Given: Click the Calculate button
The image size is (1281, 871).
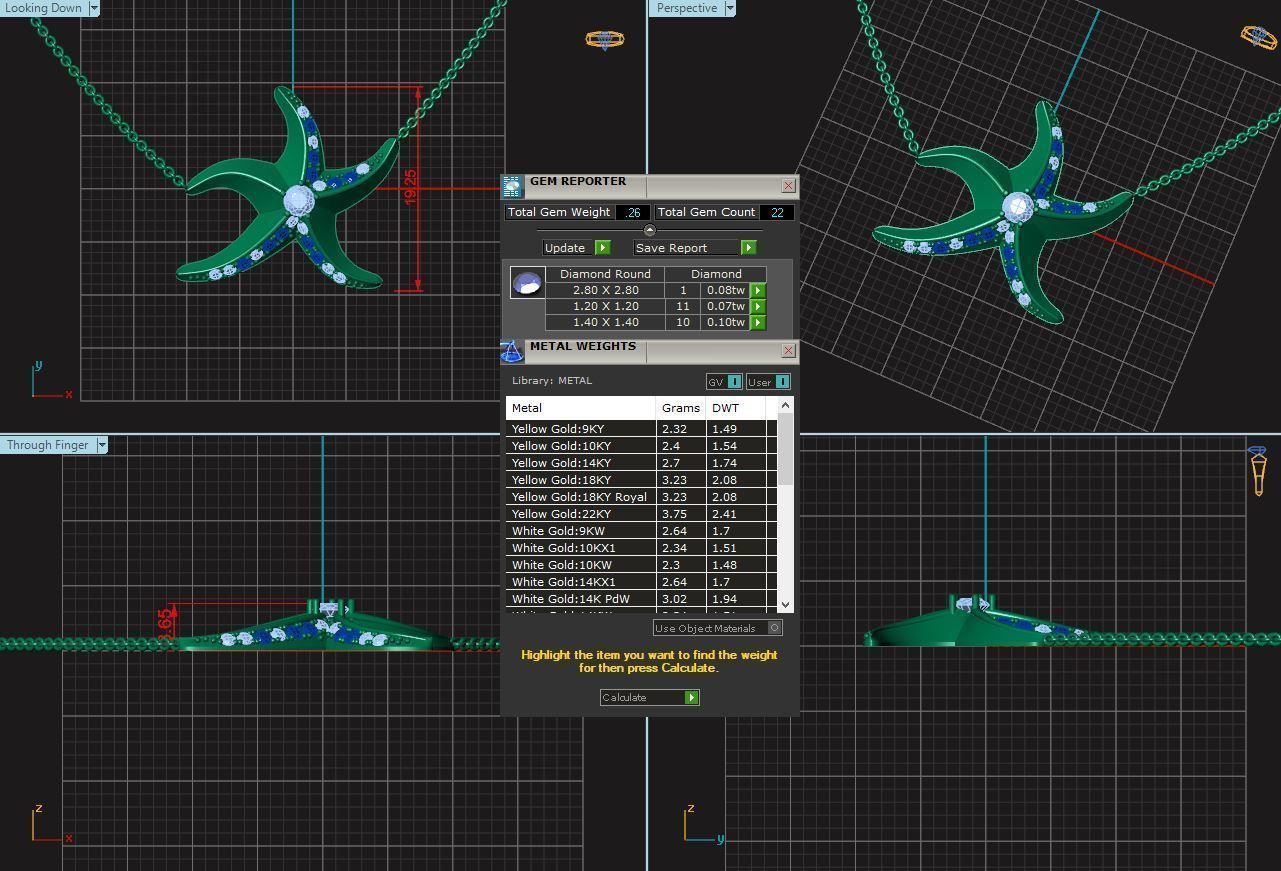Looking at the screenshot, I should (649, 697).
